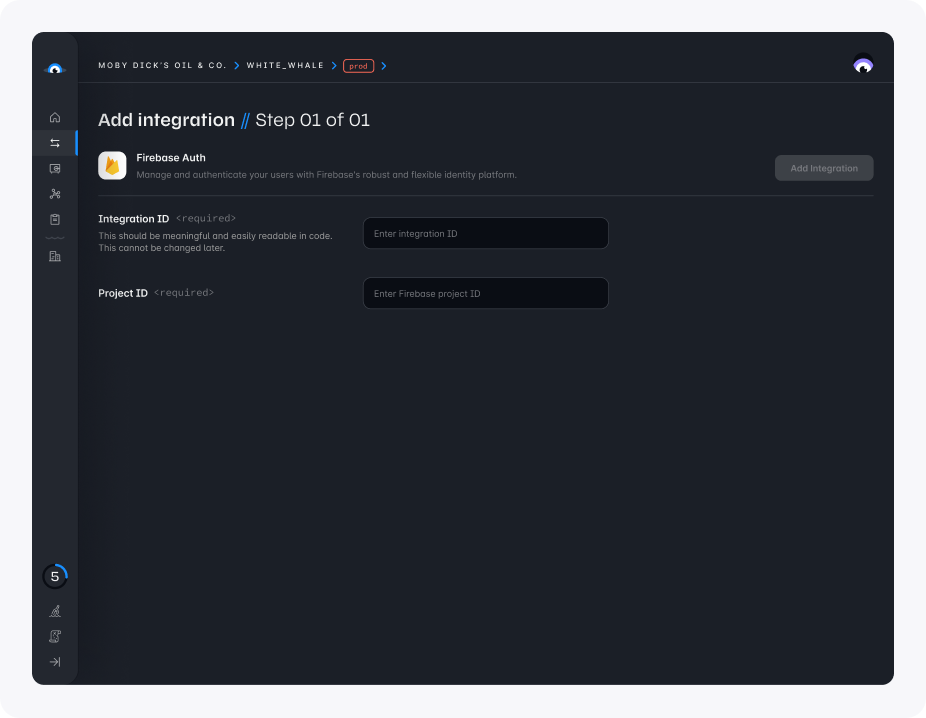Click the Project ID label
Image resolution: width=926 pixels, height=718 pixels.
[x=123, y=293]
